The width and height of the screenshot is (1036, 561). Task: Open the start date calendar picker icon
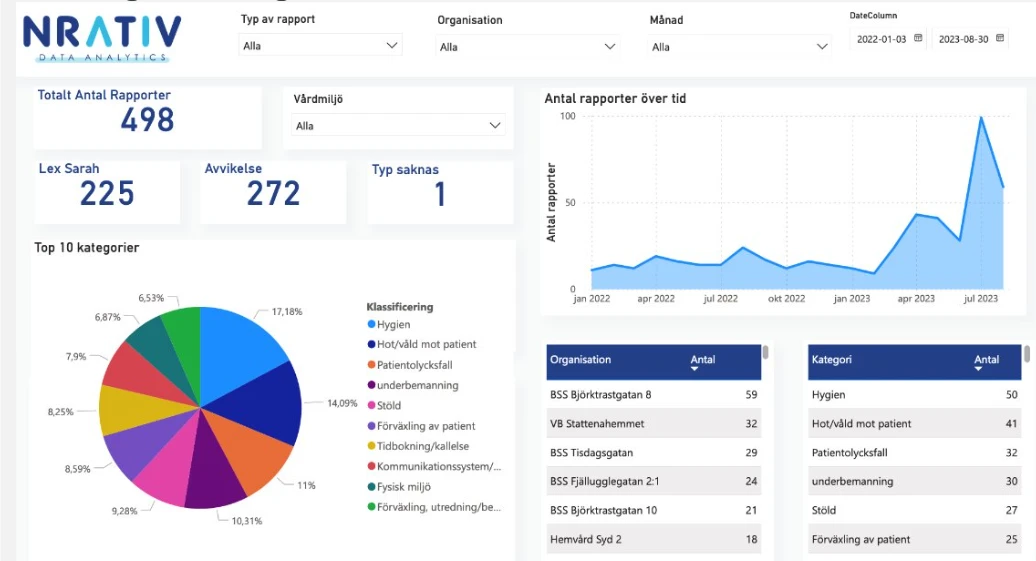pyautogui.click(x=918, y=38)
